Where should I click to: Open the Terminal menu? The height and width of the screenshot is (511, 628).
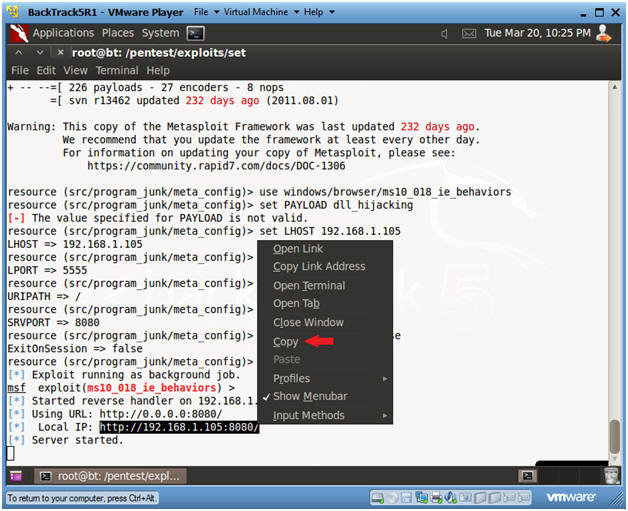(x=117, y=70)
